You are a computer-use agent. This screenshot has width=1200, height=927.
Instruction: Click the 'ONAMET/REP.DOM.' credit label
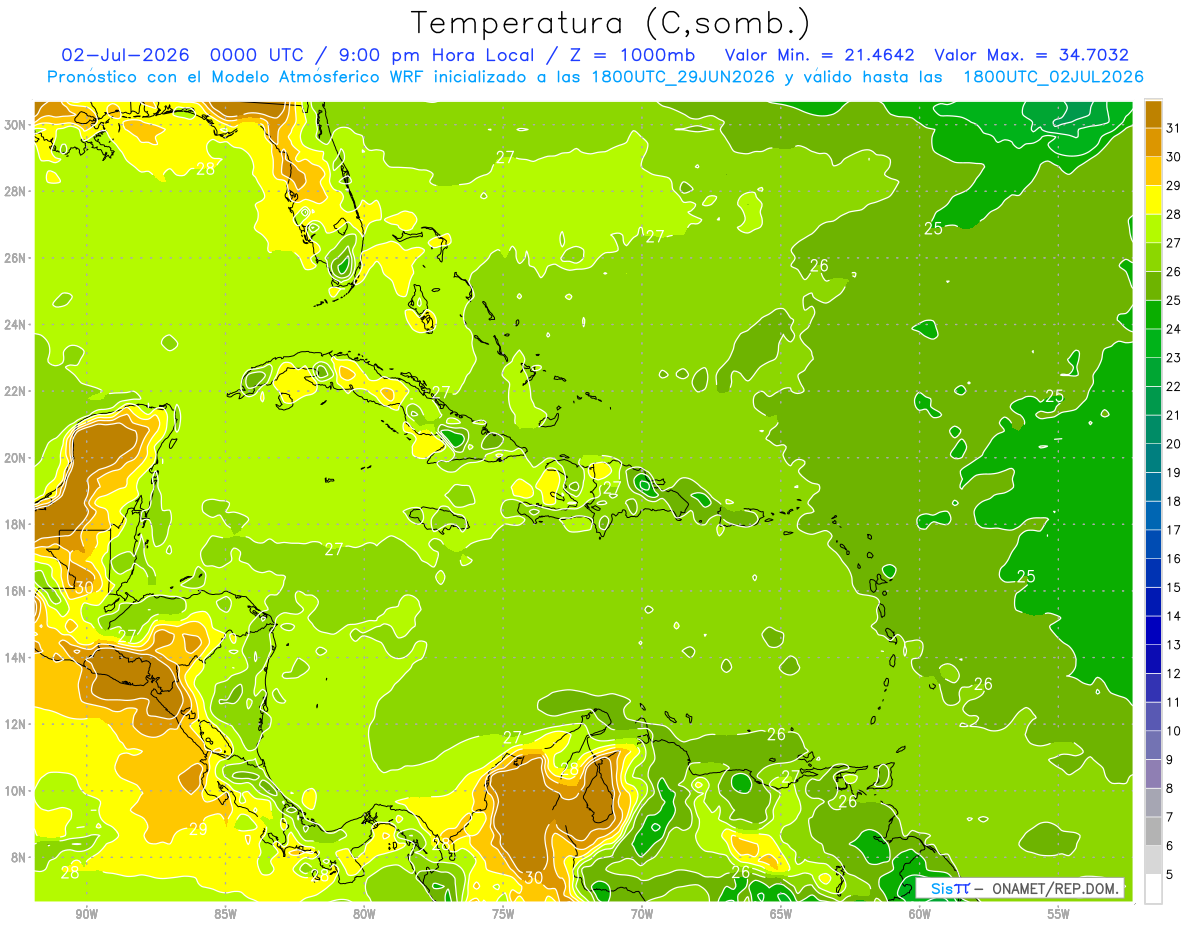1056,888
